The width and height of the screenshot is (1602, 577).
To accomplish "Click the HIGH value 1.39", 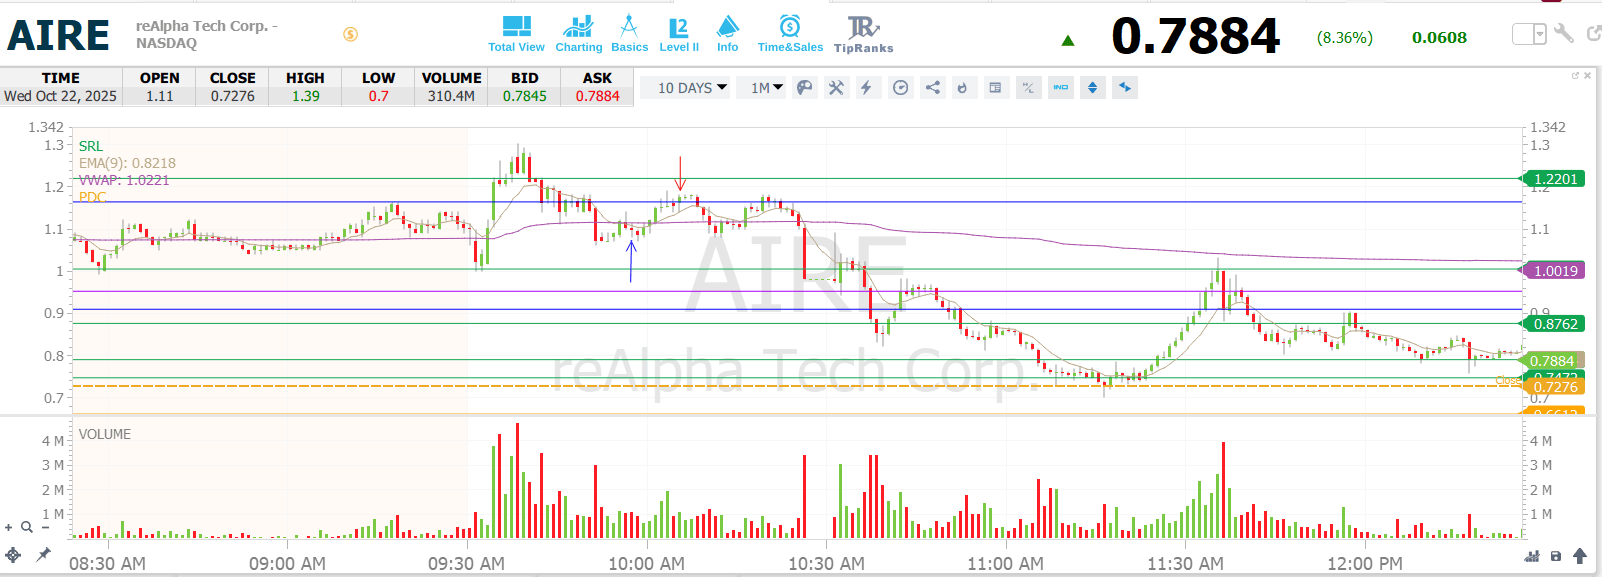I will 306,96.
